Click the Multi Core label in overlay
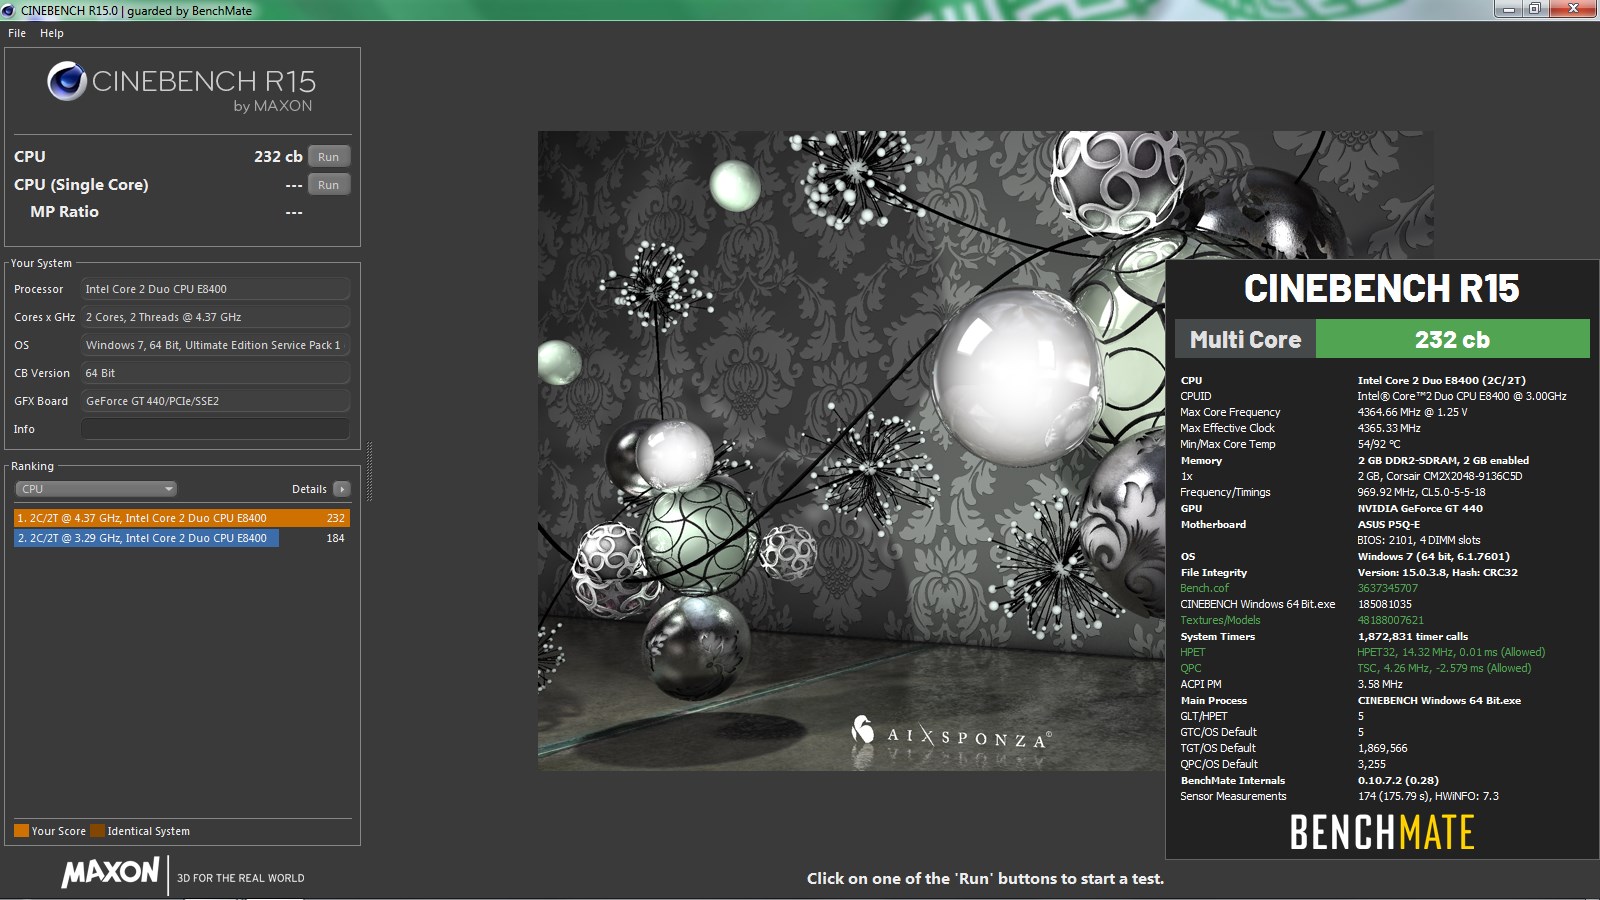1600x900 pixels. click(1245, 340)
